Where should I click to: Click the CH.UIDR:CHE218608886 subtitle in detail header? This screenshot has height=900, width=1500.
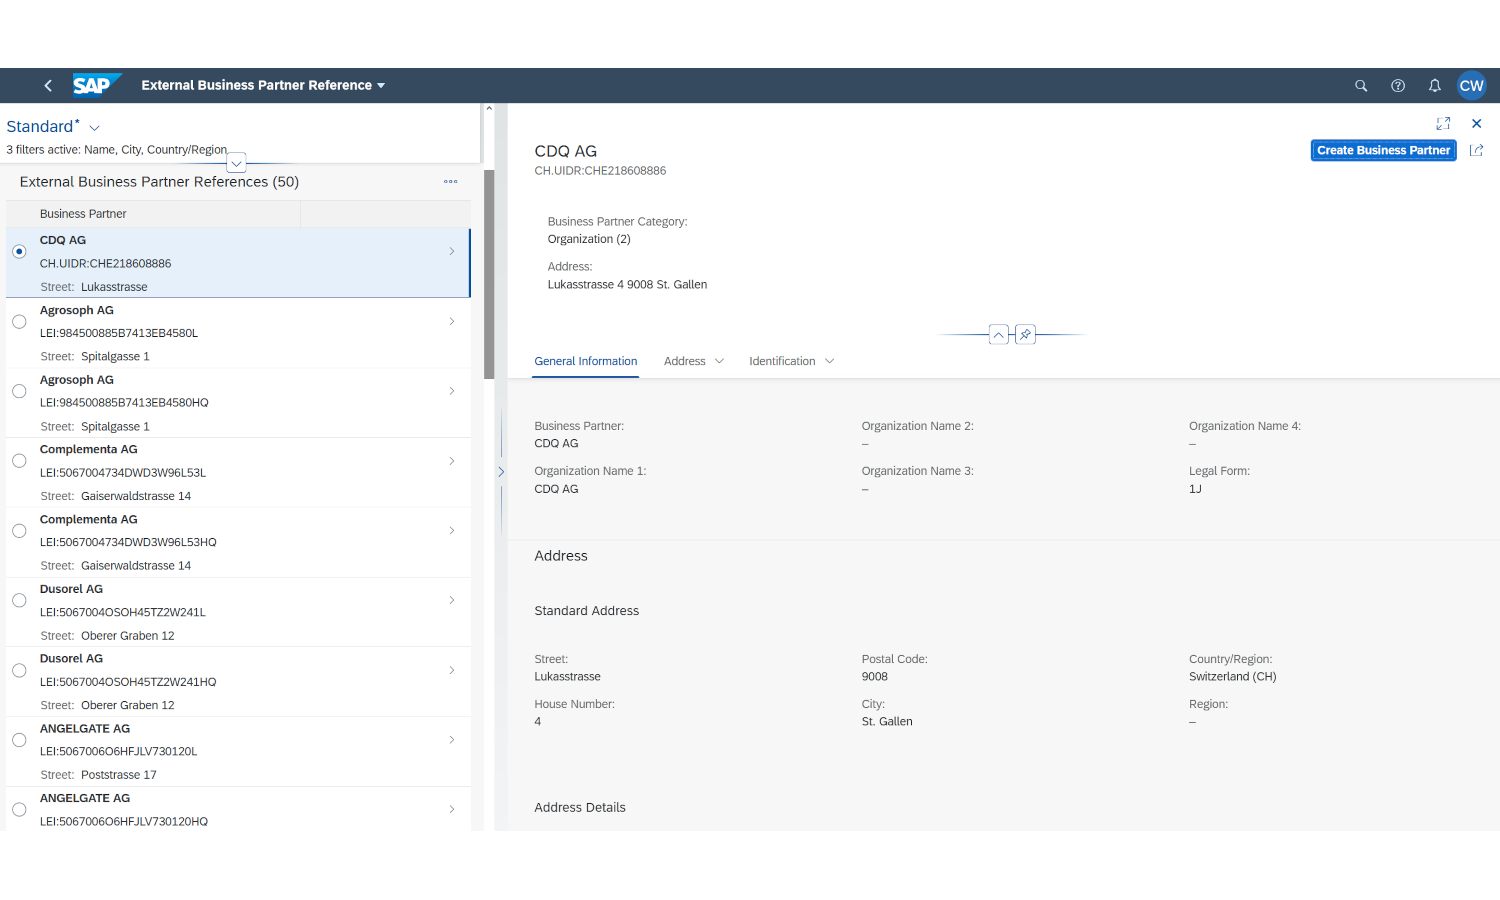(x=600, y=171)
